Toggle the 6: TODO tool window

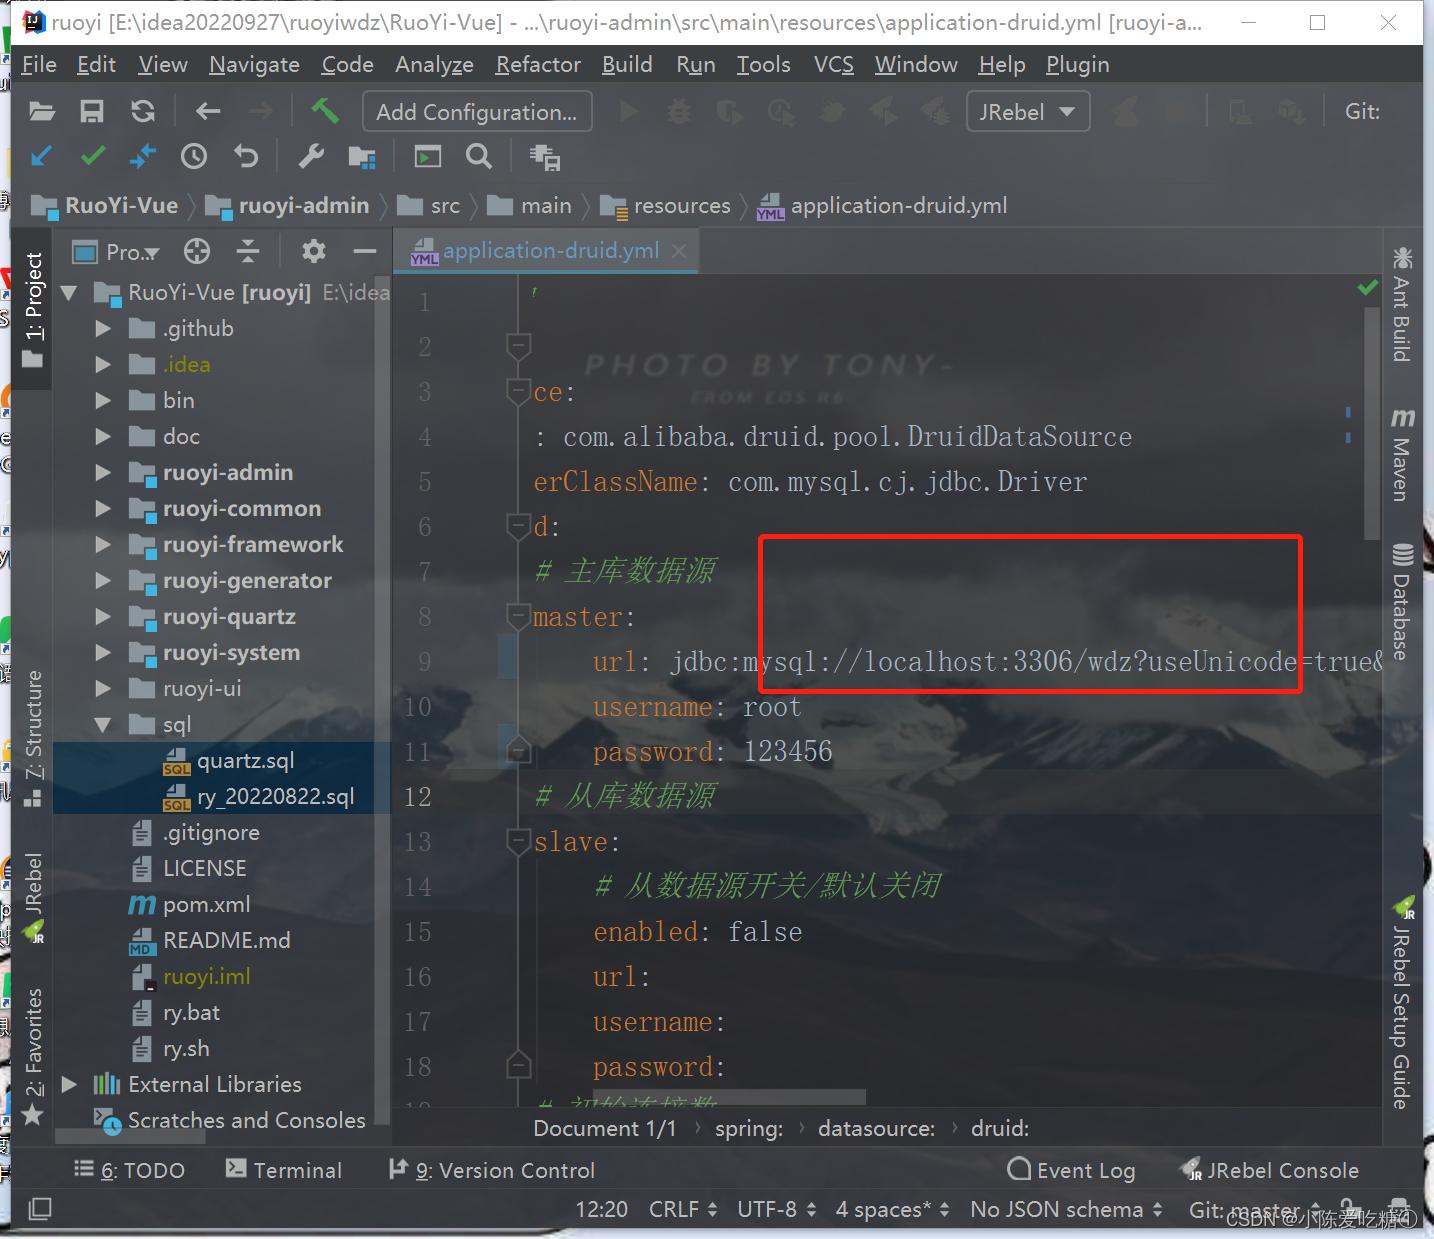tap(130, 1170)
